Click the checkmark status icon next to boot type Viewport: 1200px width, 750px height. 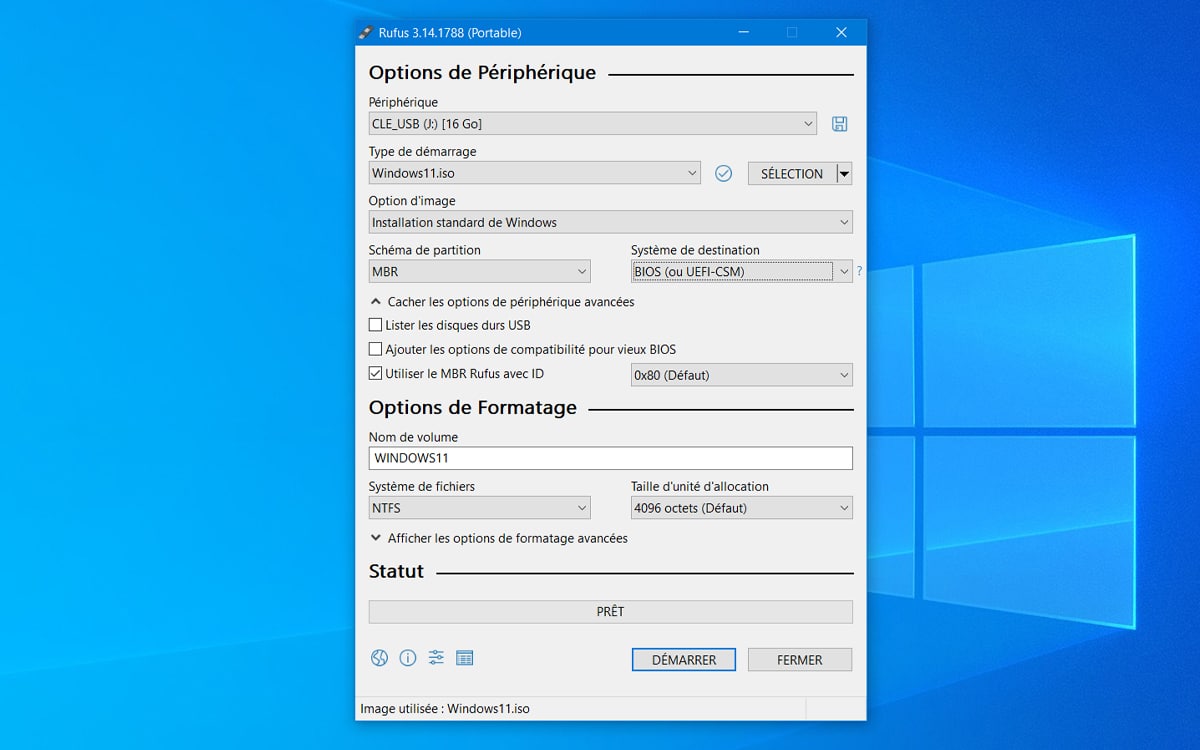coord(723,172)
